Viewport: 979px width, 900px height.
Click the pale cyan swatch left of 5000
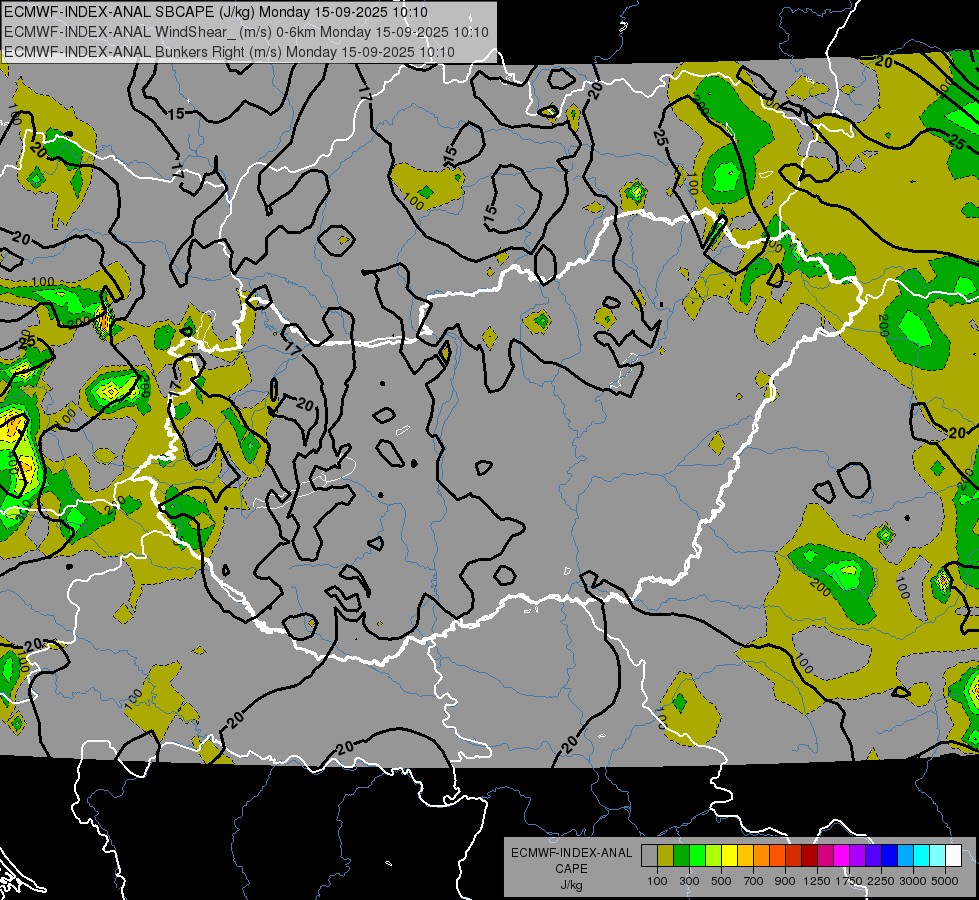point(938,855)
